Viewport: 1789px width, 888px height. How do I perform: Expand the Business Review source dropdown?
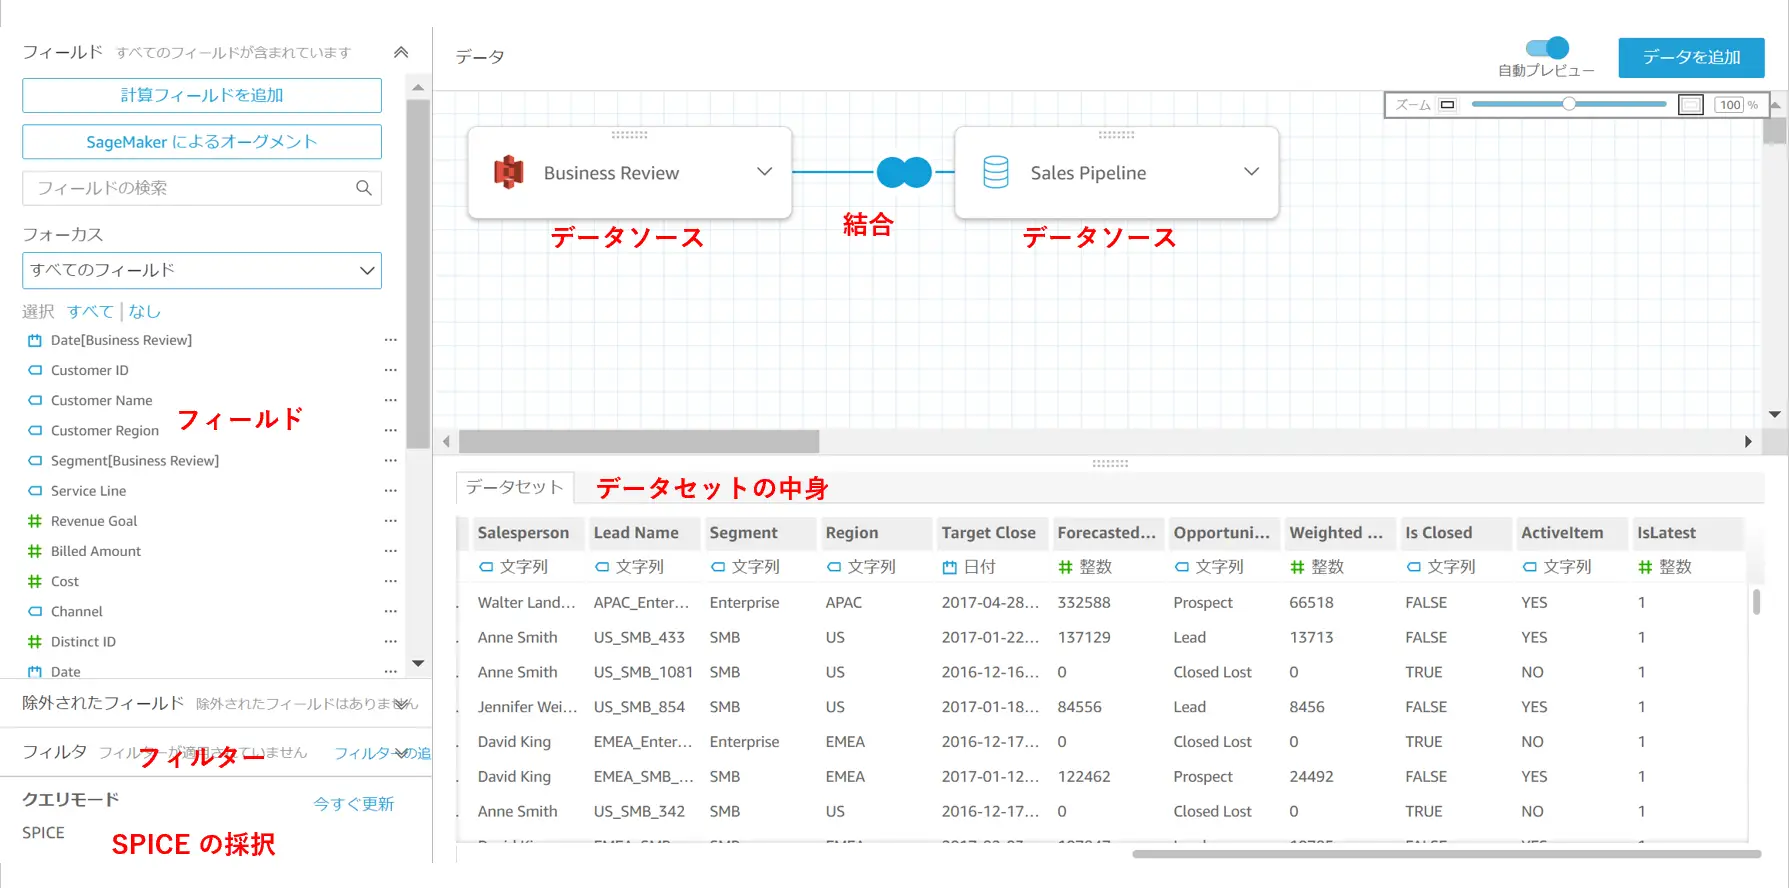[x=765, y=172]
